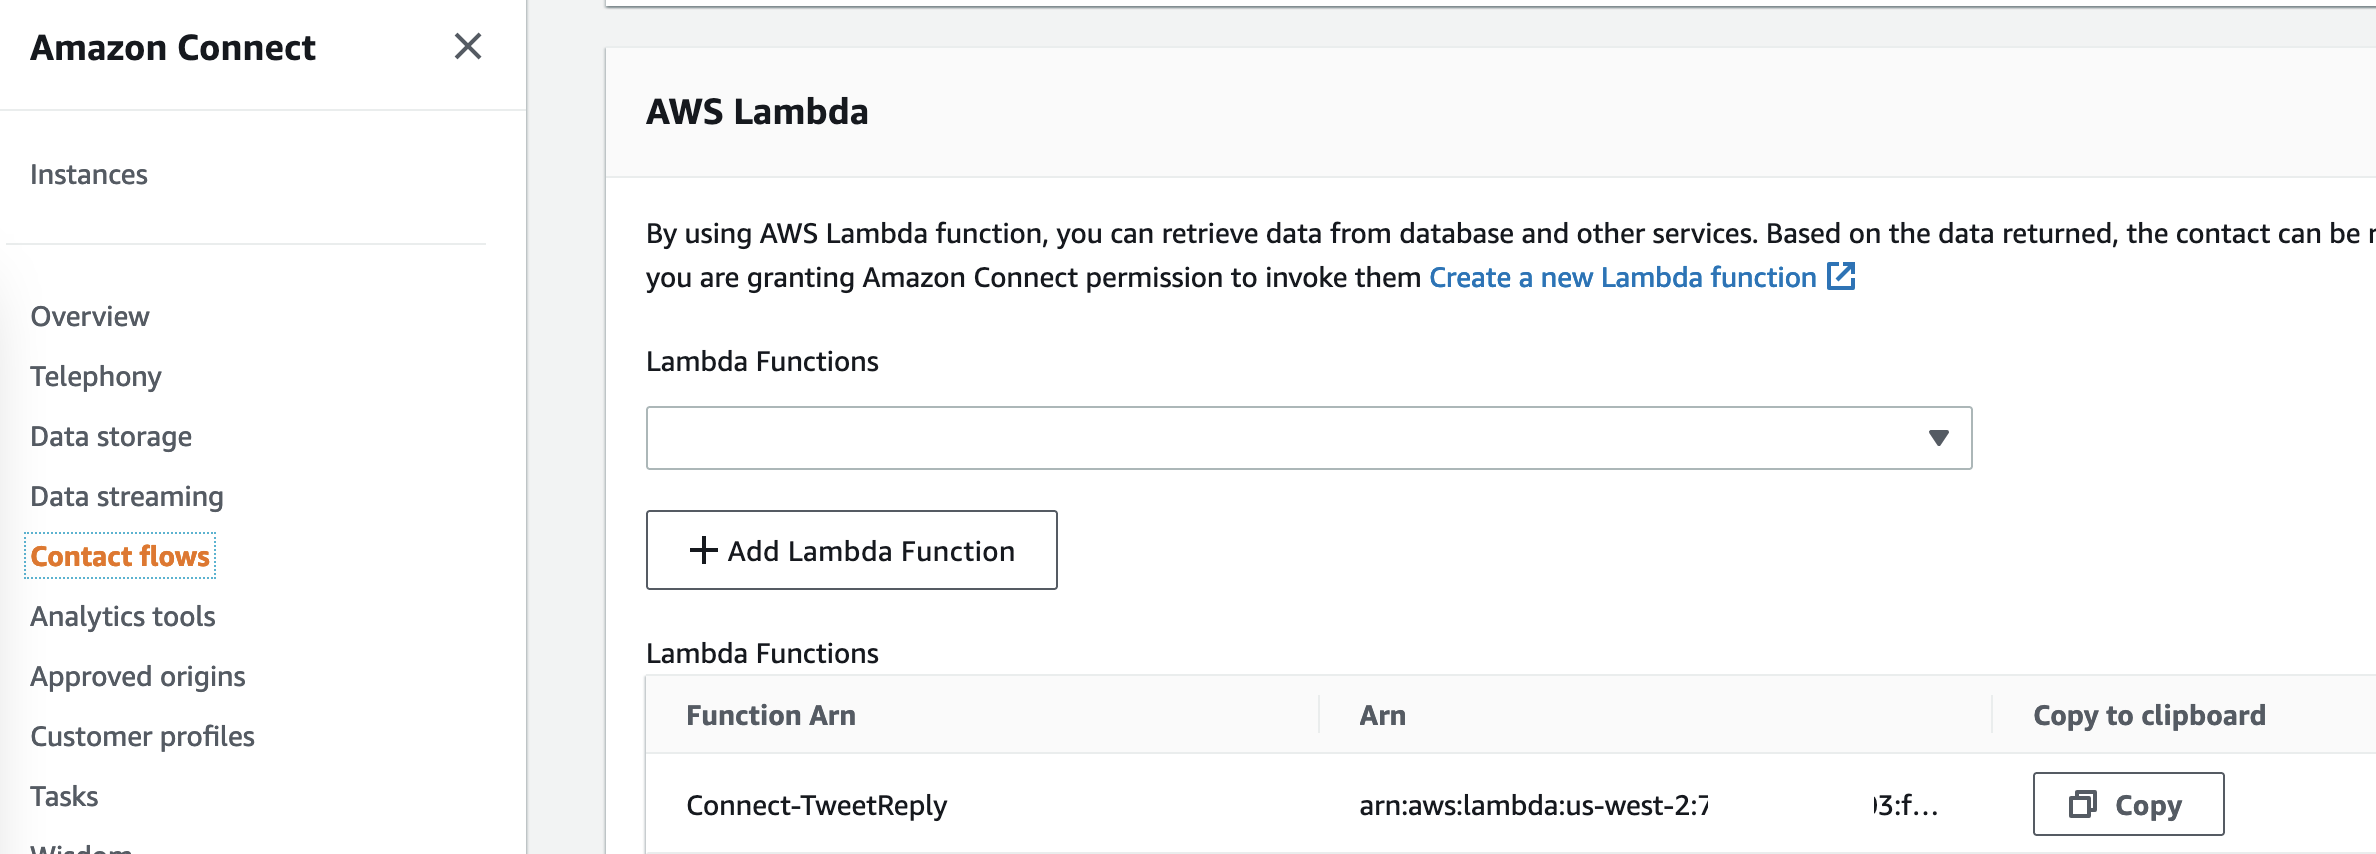
Task: Select the highlighted Contact flows item
Action: (120, 556)
